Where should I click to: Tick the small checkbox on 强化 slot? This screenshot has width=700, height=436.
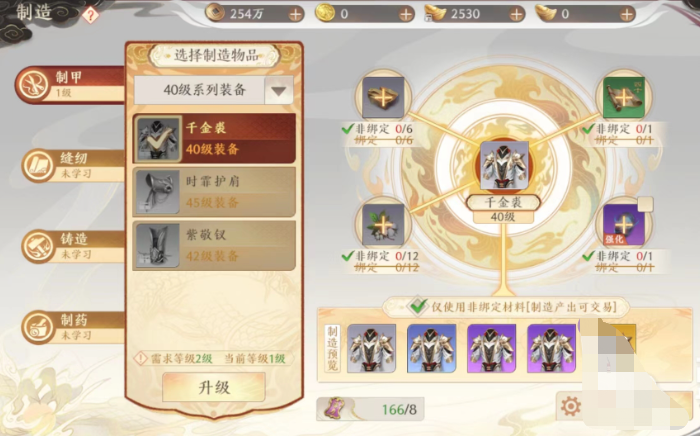[645, 204]
